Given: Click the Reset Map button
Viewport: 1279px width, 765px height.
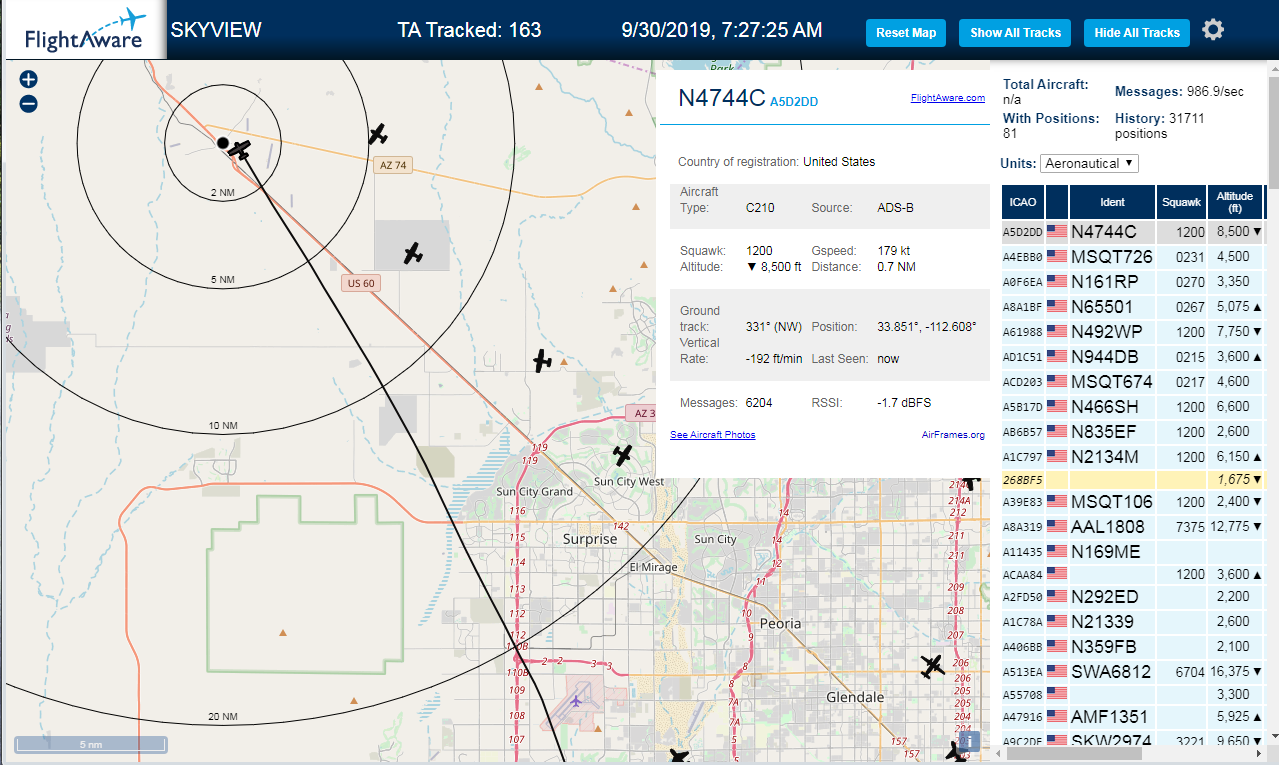Looking at the screenshot, I should coord(906,32).
